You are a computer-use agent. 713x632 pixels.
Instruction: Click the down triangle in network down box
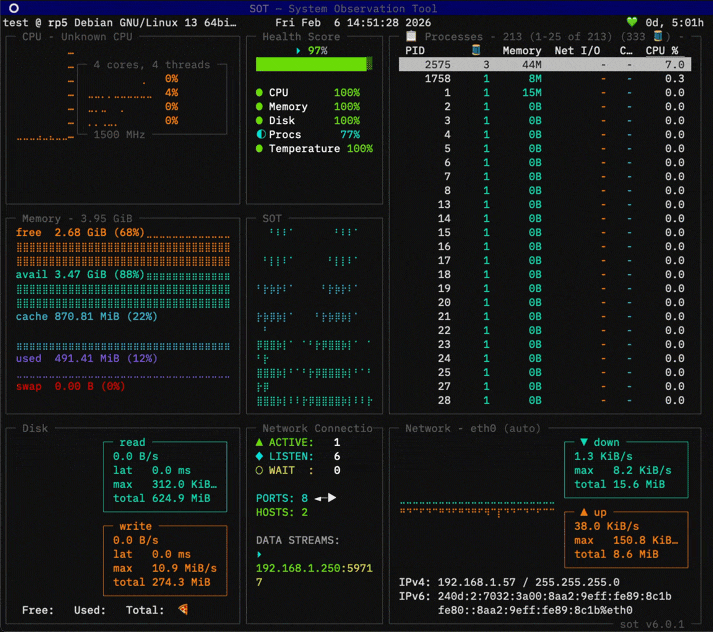pos(584,442)
